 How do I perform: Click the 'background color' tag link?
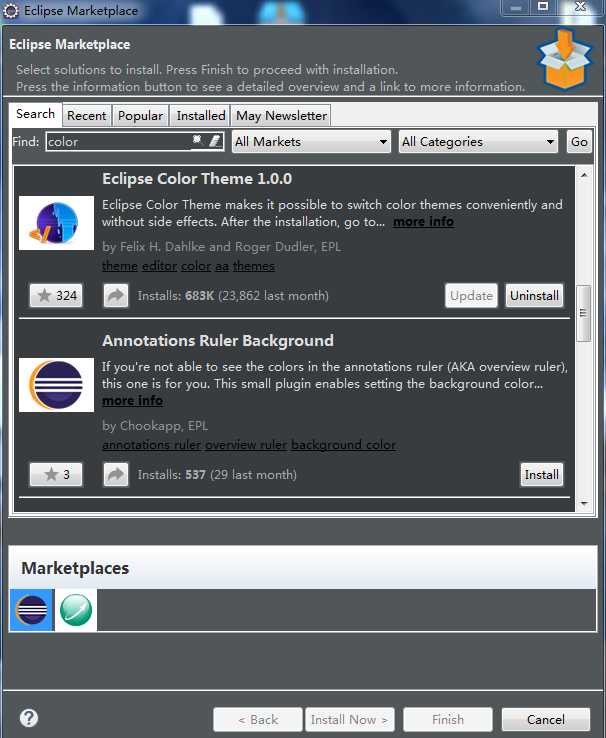tap(343, 445)
